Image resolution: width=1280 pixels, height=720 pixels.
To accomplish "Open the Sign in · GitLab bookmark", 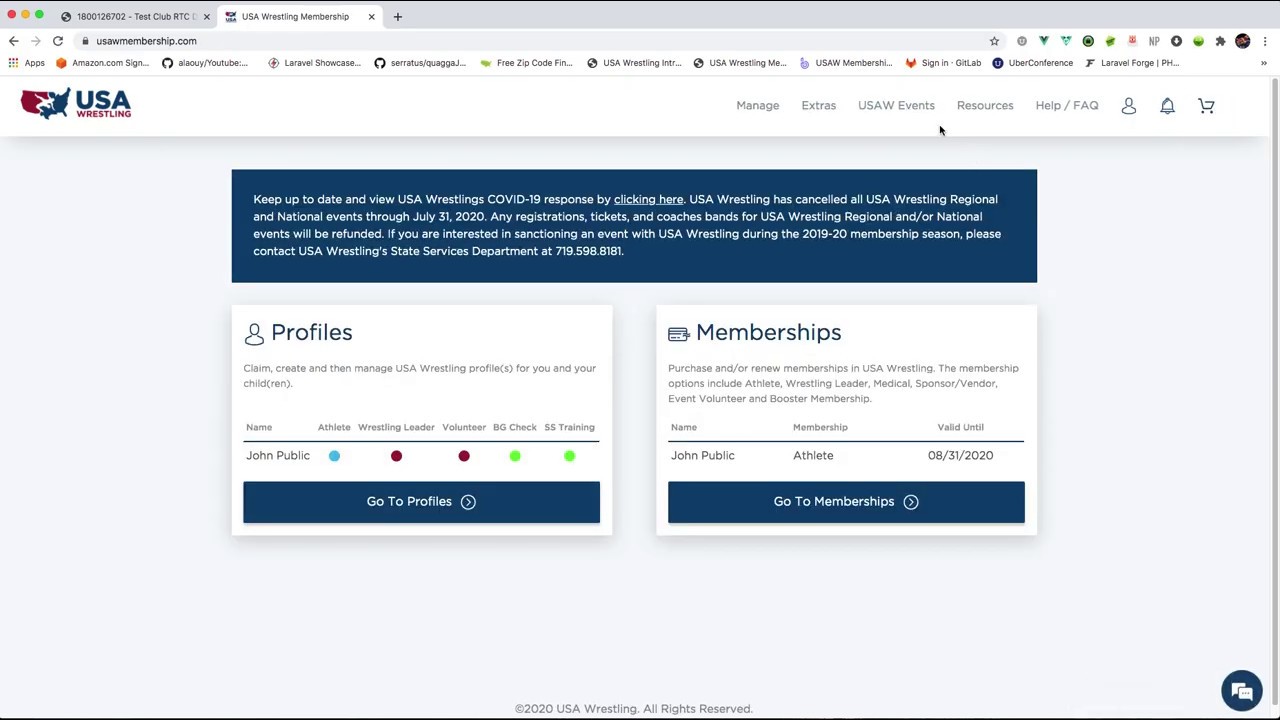I will pyautogui.click(x=943, y=63).
